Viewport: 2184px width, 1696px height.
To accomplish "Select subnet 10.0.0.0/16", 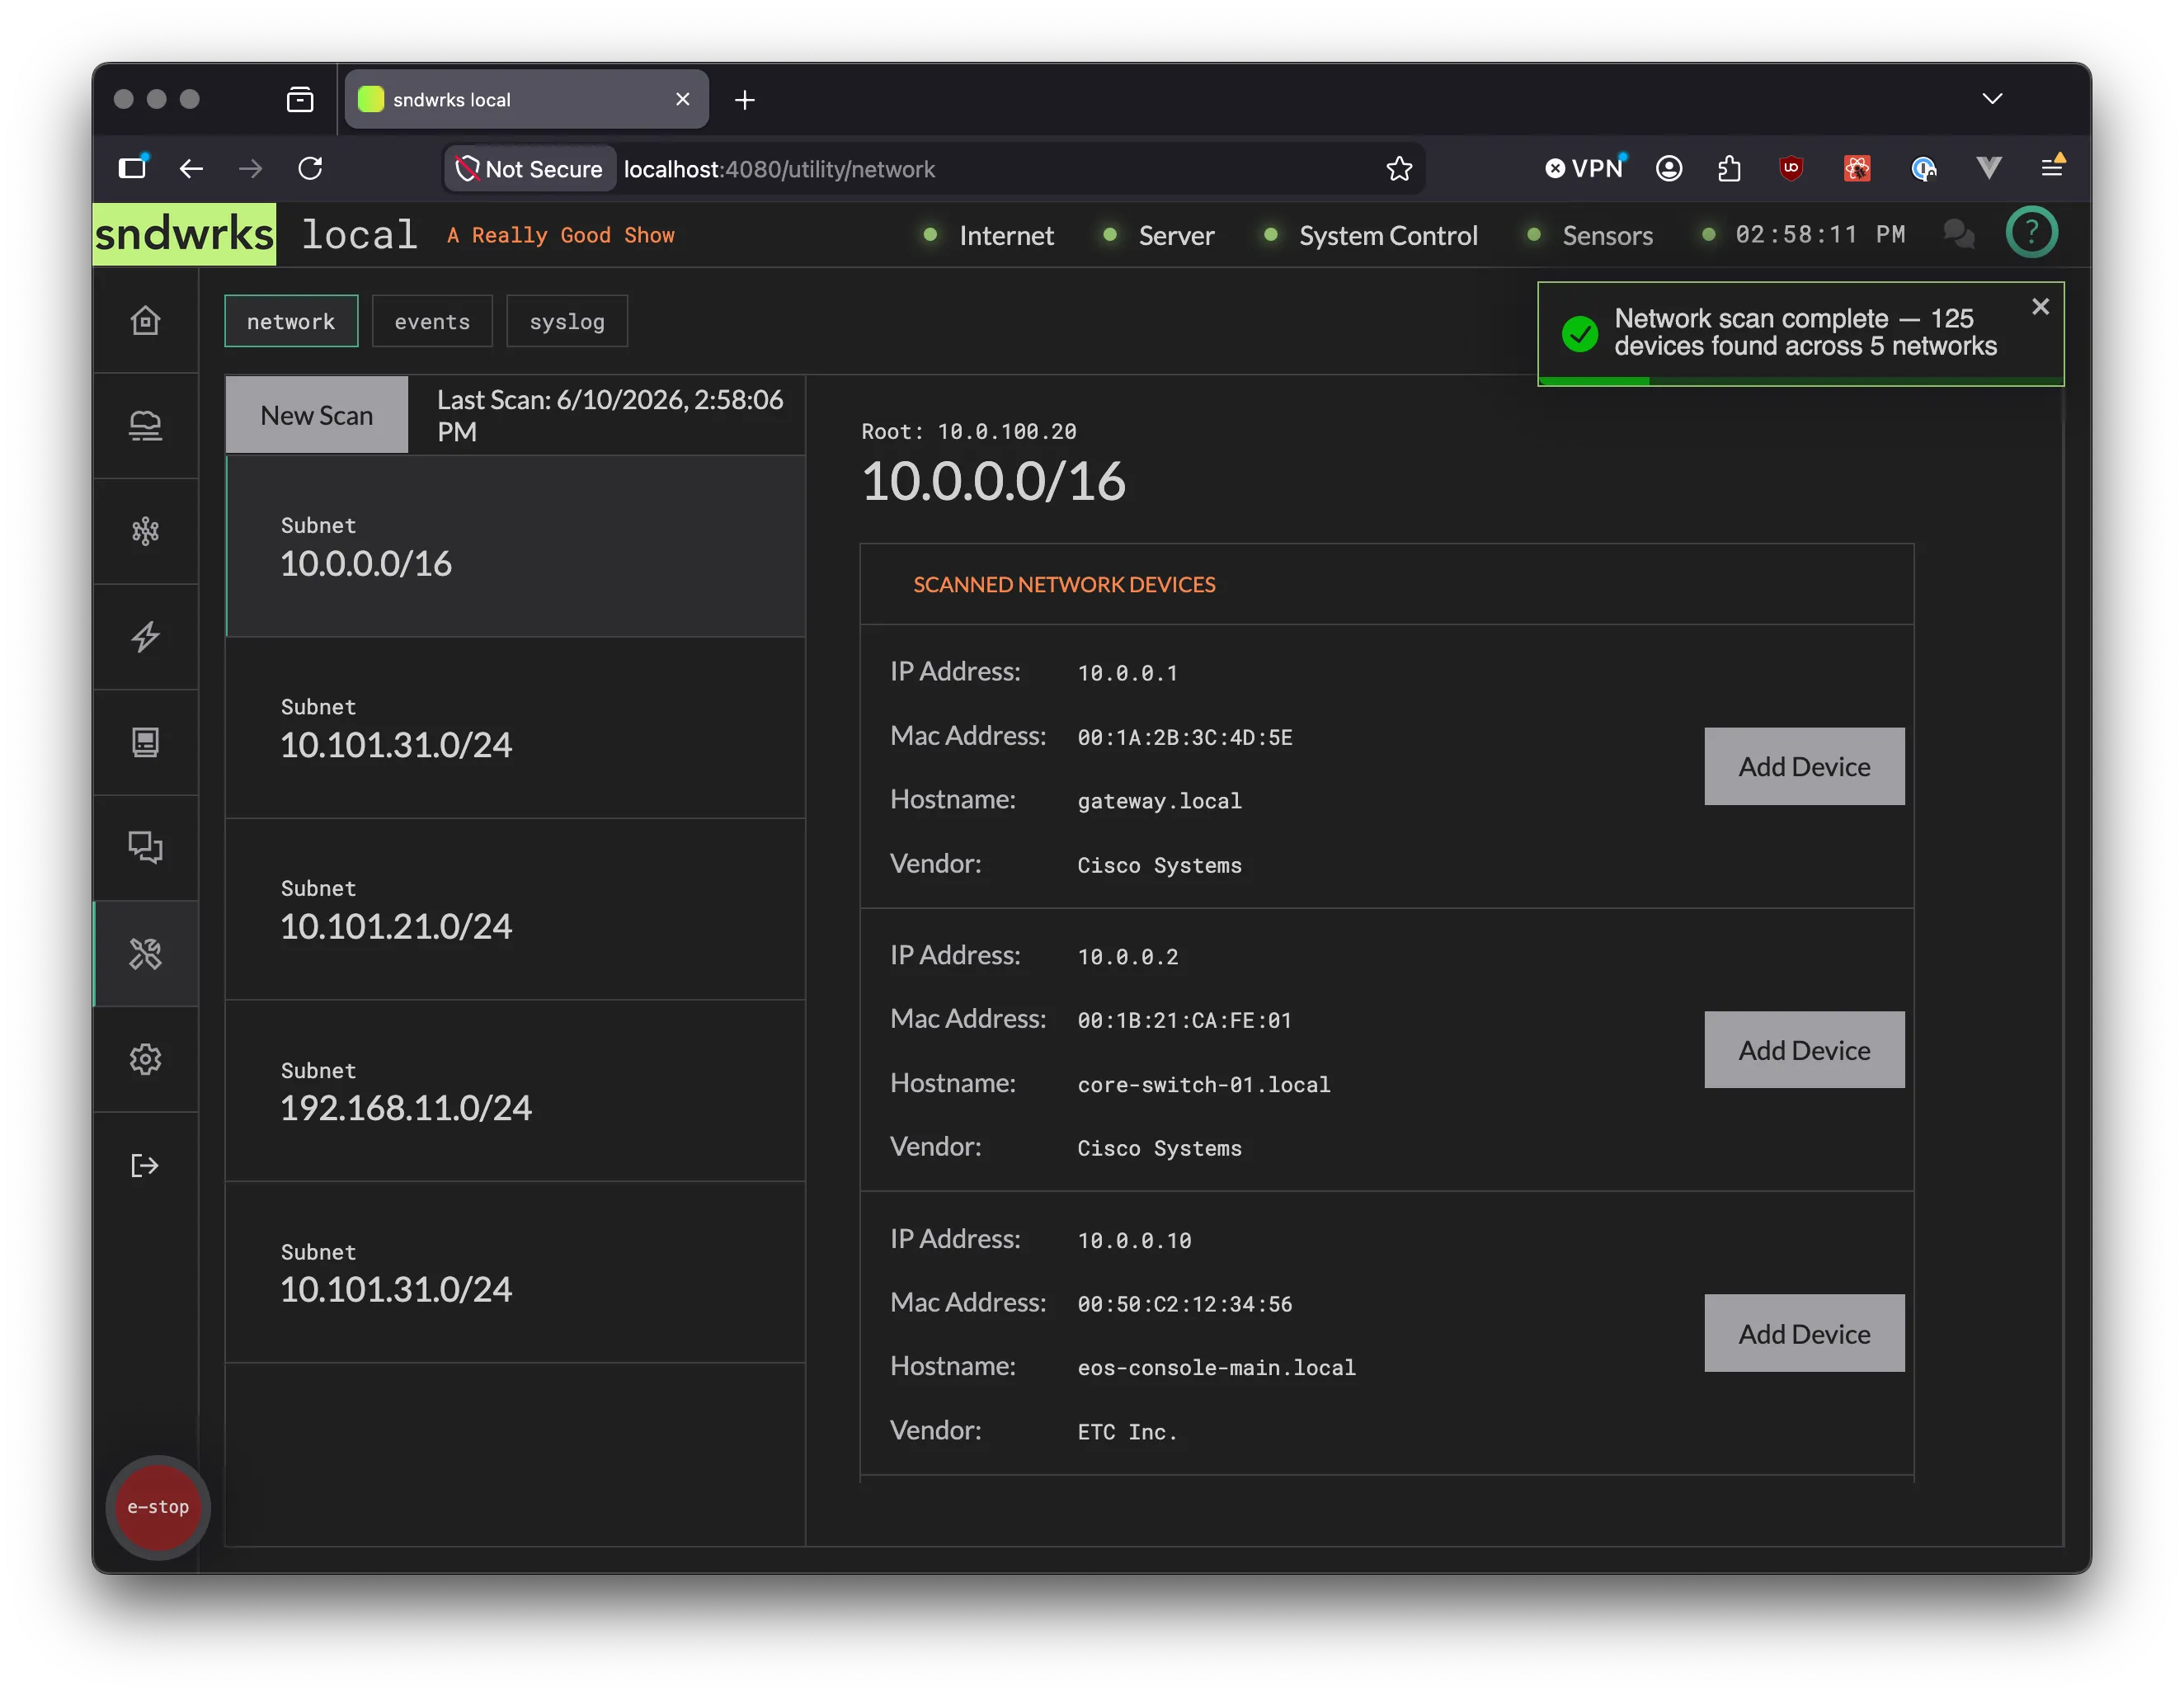I will coord(516,546).
